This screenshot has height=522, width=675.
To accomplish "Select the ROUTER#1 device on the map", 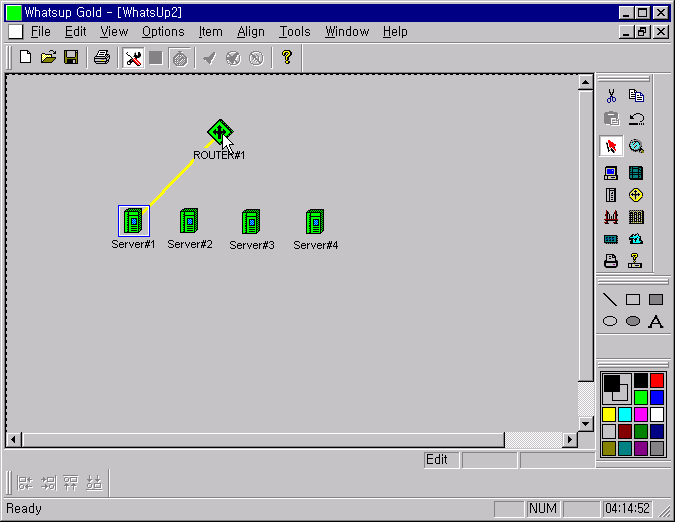I will 220,132.
